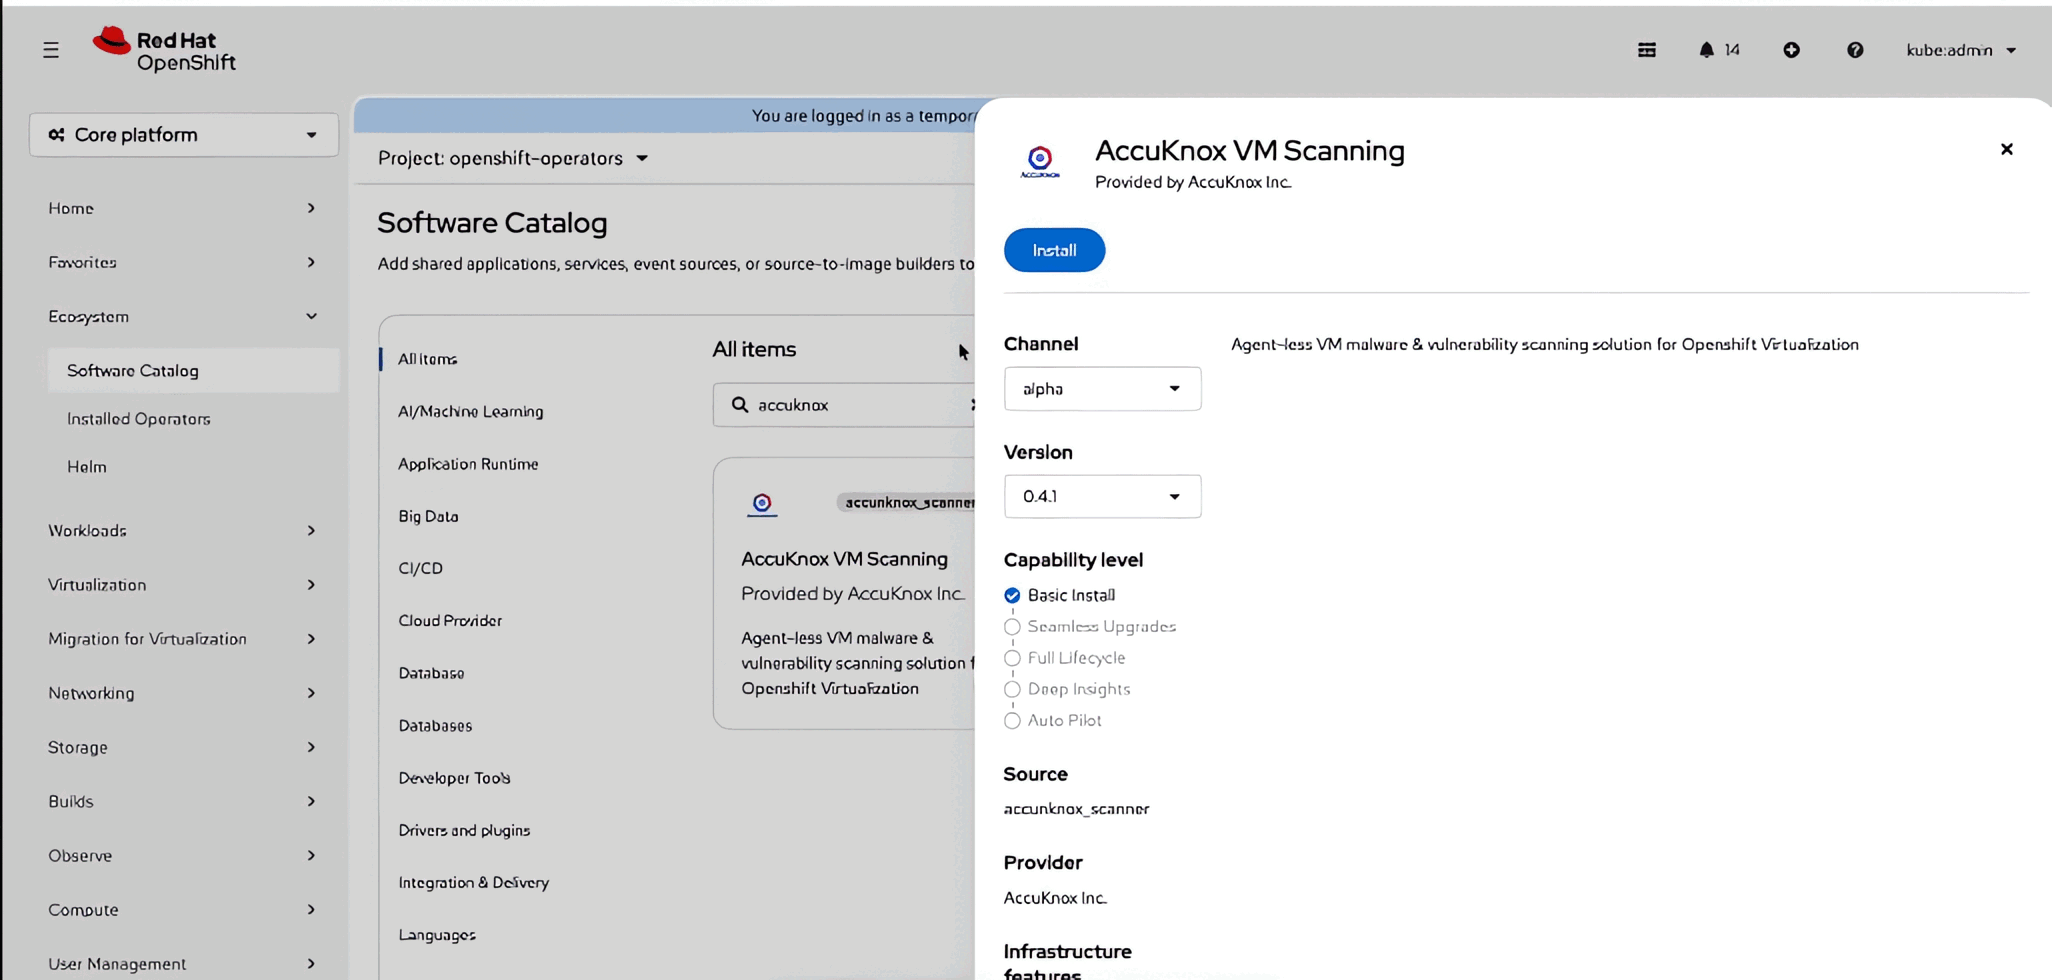The image size is (2052, 980).
Task: Filter by Cloud Provider category
Action: [450, 621]
